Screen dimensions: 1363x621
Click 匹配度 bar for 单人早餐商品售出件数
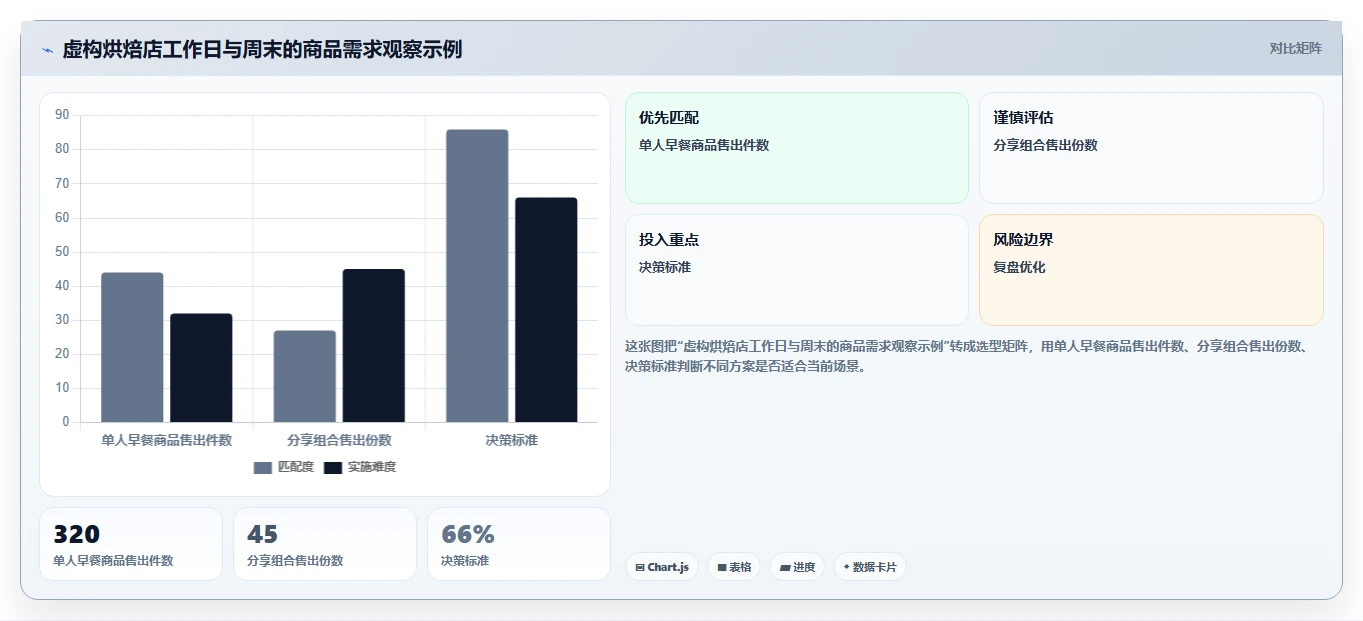[x=132, y=347]
